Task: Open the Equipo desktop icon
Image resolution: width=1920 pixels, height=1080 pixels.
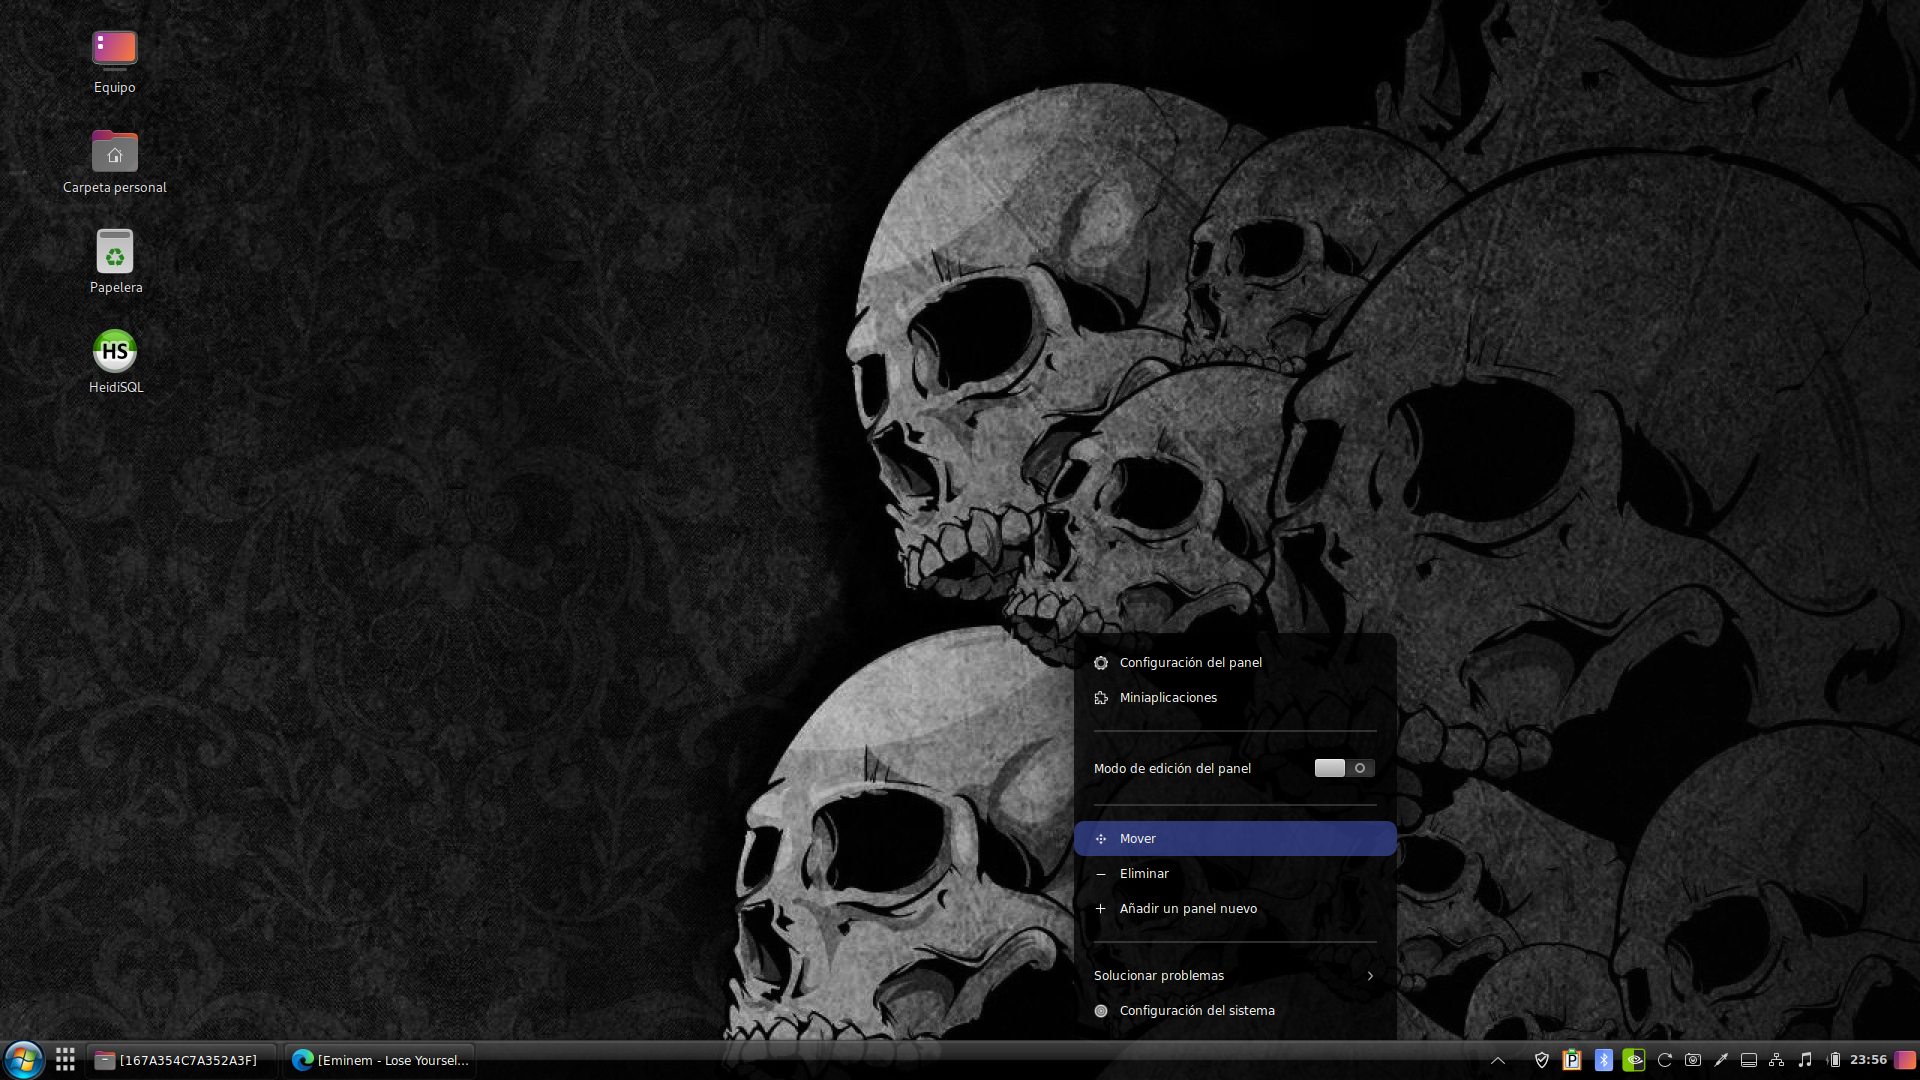Action: coord(115,62)
